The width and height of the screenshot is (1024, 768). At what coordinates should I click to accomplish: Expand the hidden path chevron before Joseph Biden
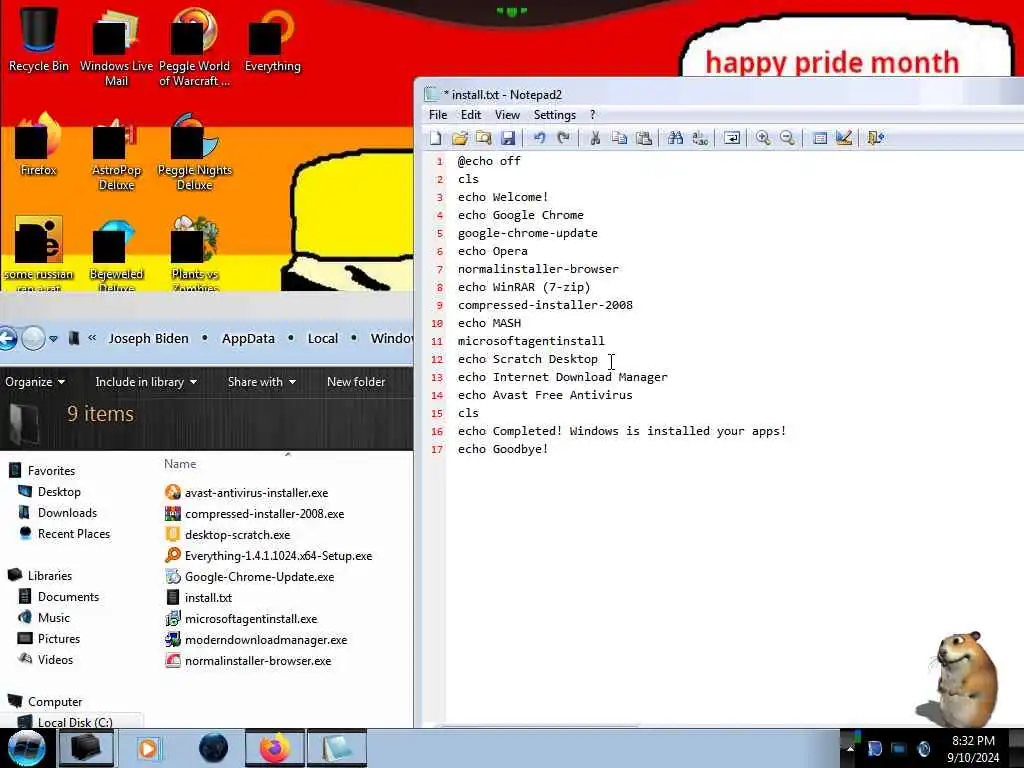[x=92, y=338]
